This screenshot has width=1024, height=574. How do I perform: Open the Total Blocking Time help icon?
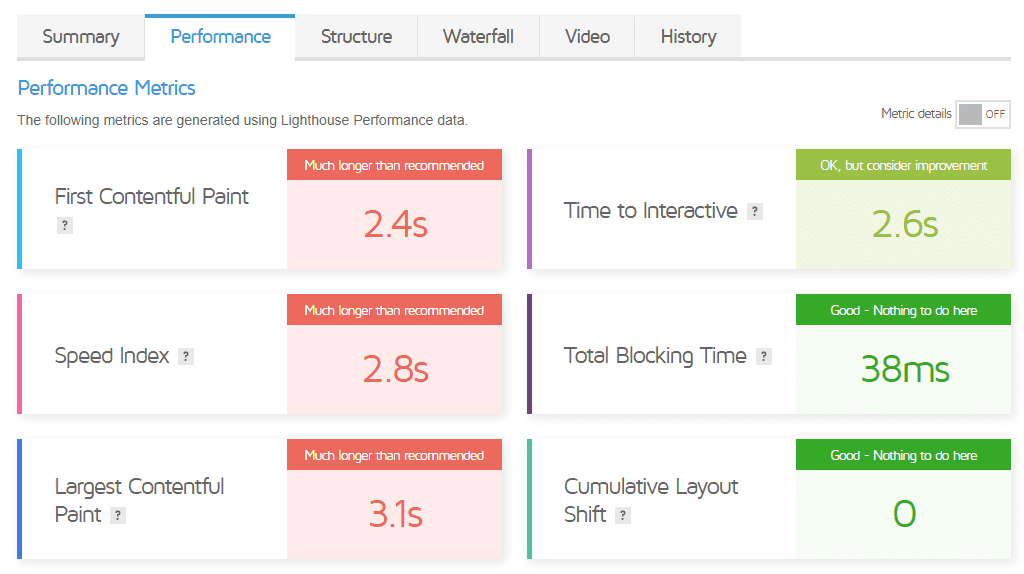764,357
